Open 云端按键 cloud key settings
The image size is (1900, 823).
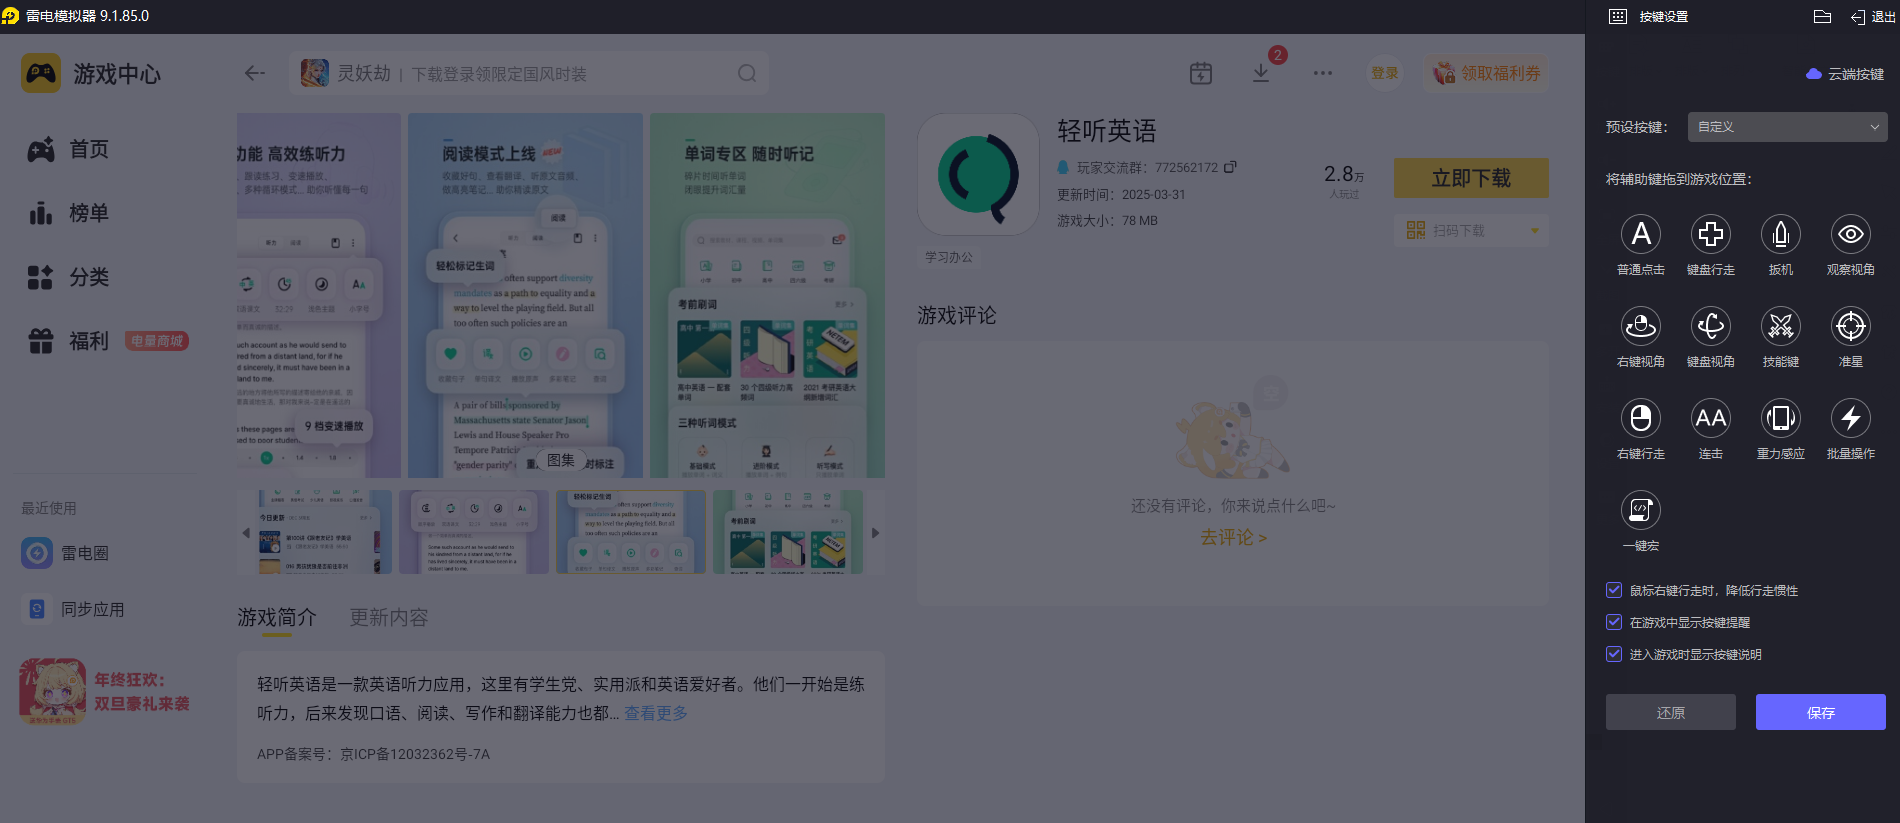click(1845, 74)
